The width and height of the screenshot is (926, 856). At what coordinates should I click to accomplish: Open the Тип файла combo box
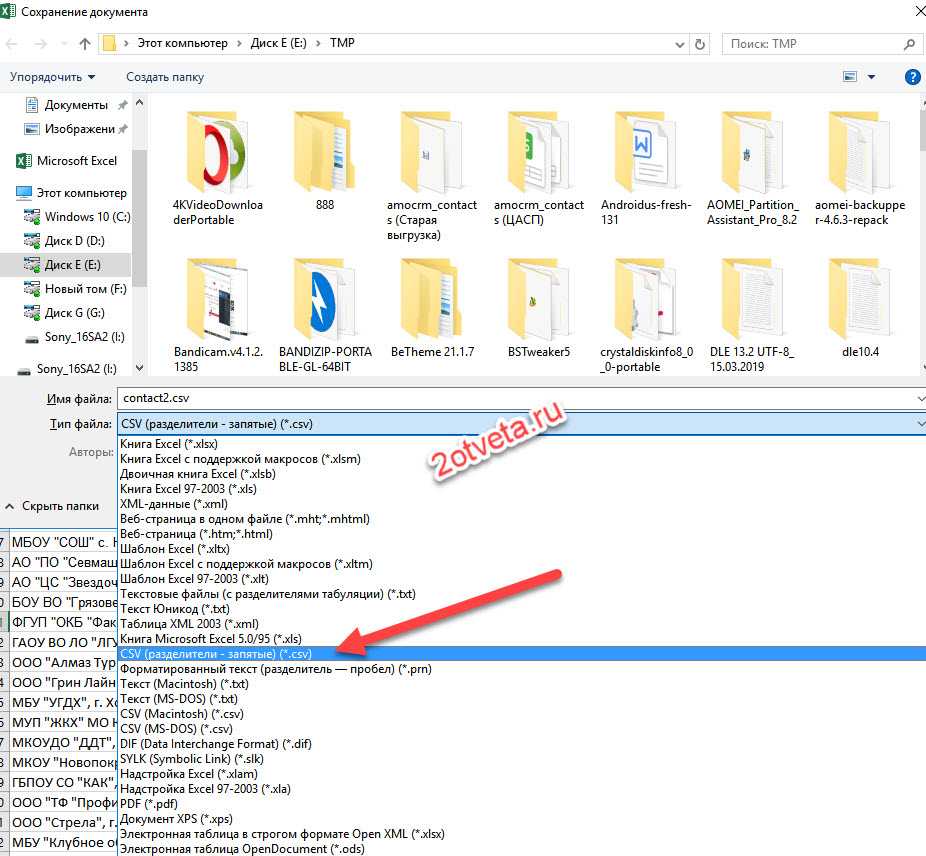(x=521, y=424)
